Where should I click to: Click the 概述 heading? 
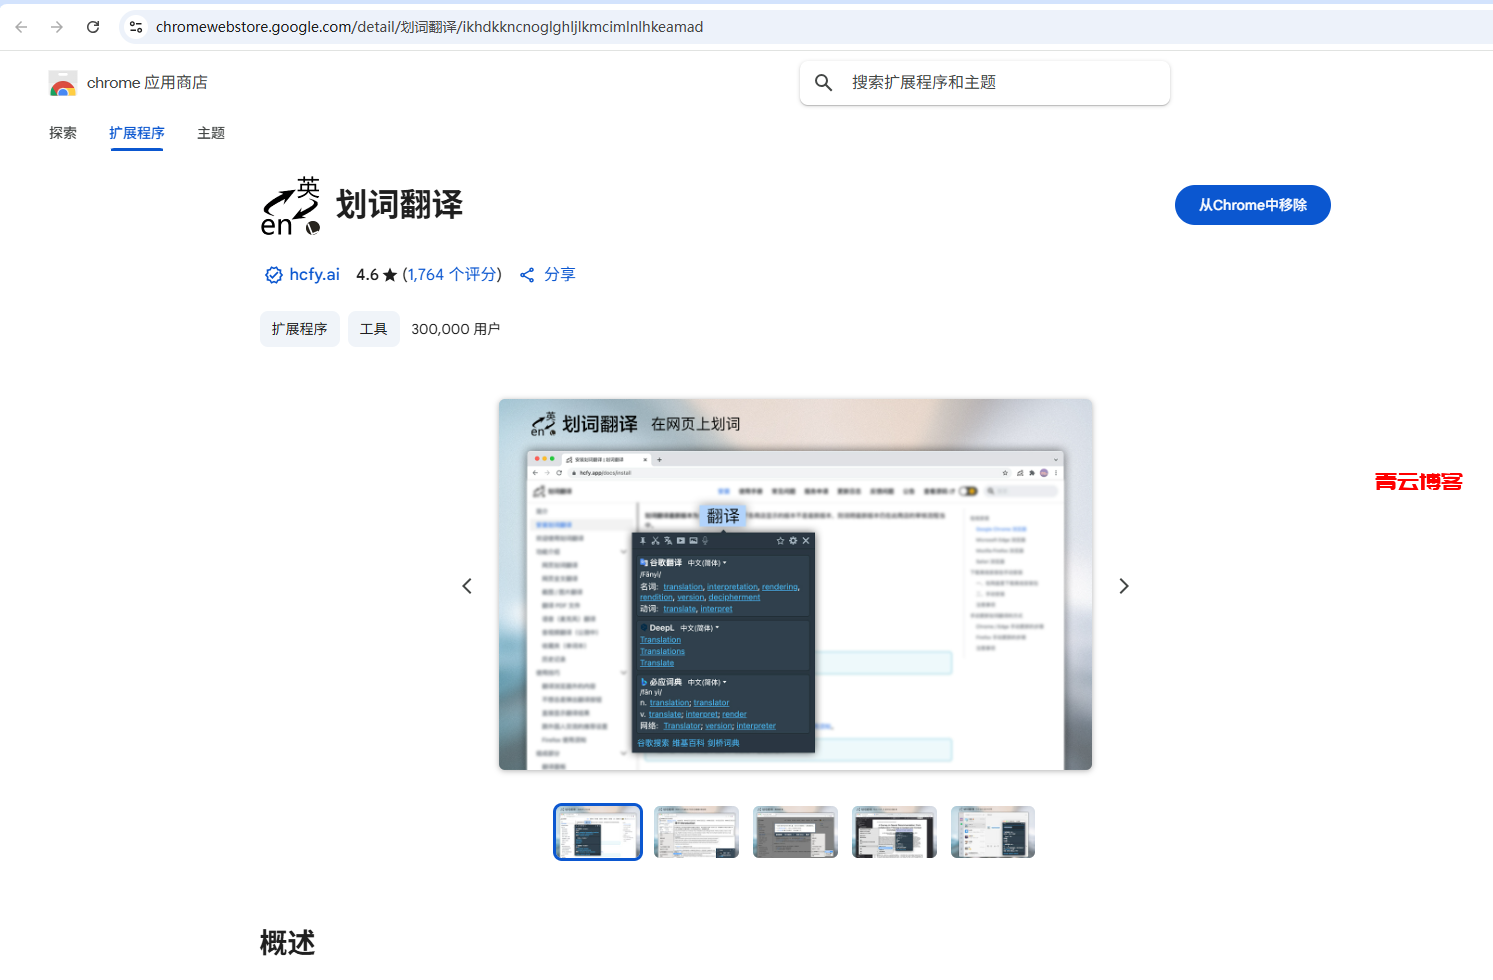click(288, 943)
